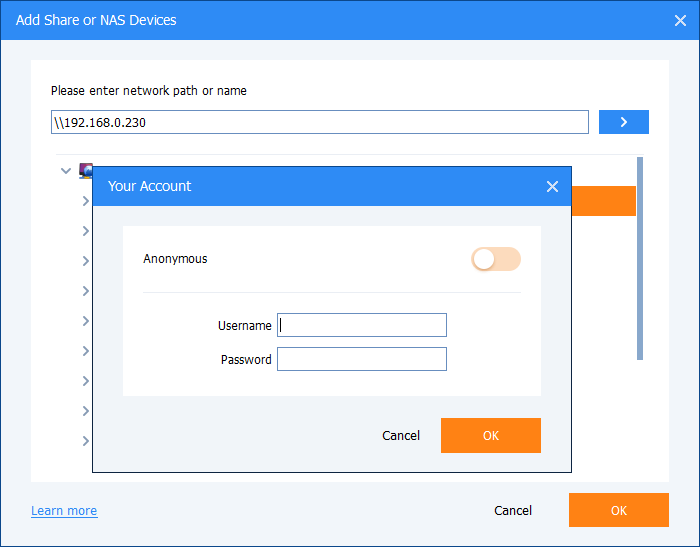The width and height of the screenshot is (700, 547).
Task: Expand the second child node chevron in tree
Action: tap(85, 231)
